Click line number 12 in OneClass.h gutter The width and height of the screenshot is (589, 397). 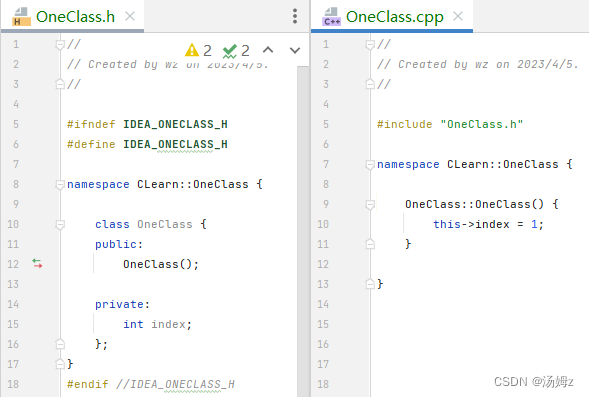(x=13, y=264)
